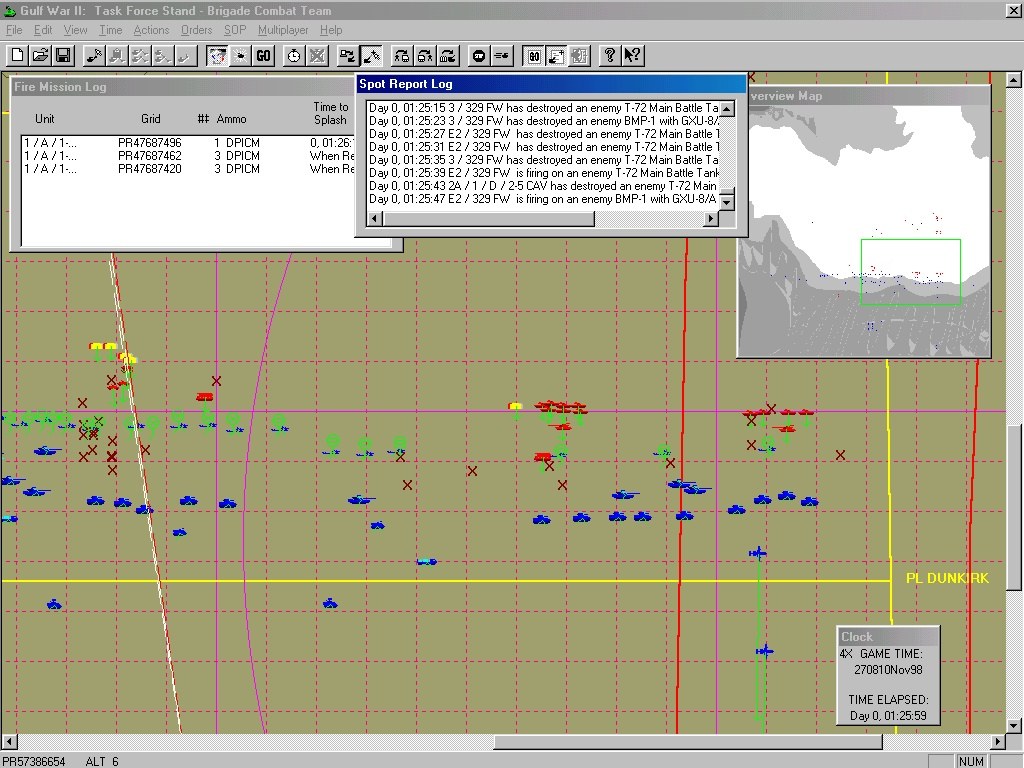Viewport: 1024px width, 768px height.
Task: Select spot report at 01:25:15
Action: click(543, 108)
